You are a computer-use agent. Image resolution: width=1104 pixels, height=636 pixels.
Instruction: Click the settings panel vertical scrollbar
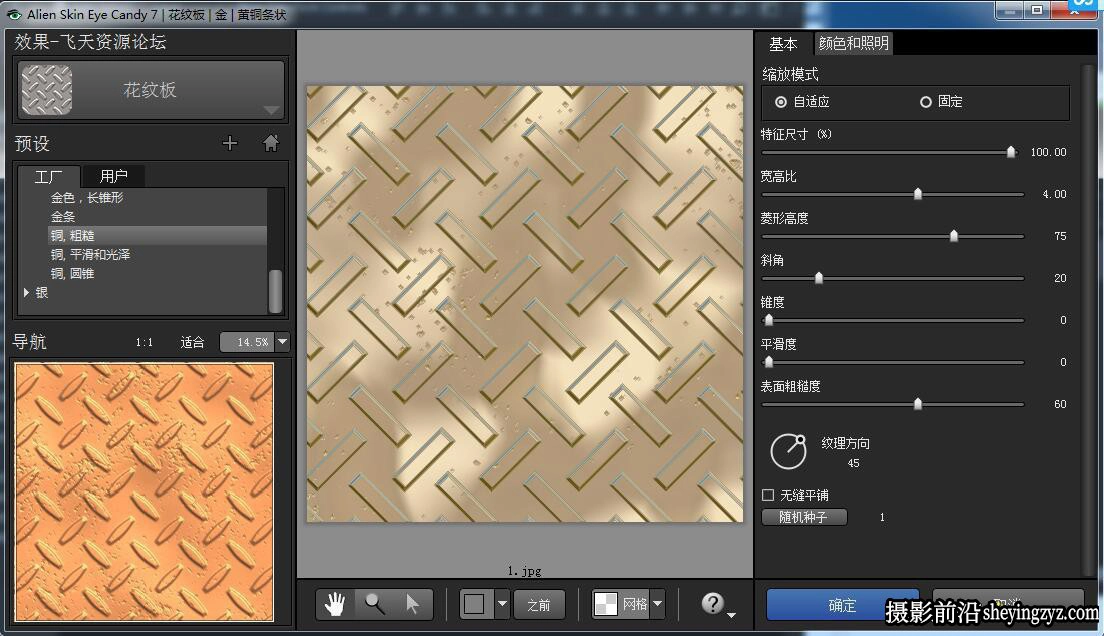(x=1088, y=320)
